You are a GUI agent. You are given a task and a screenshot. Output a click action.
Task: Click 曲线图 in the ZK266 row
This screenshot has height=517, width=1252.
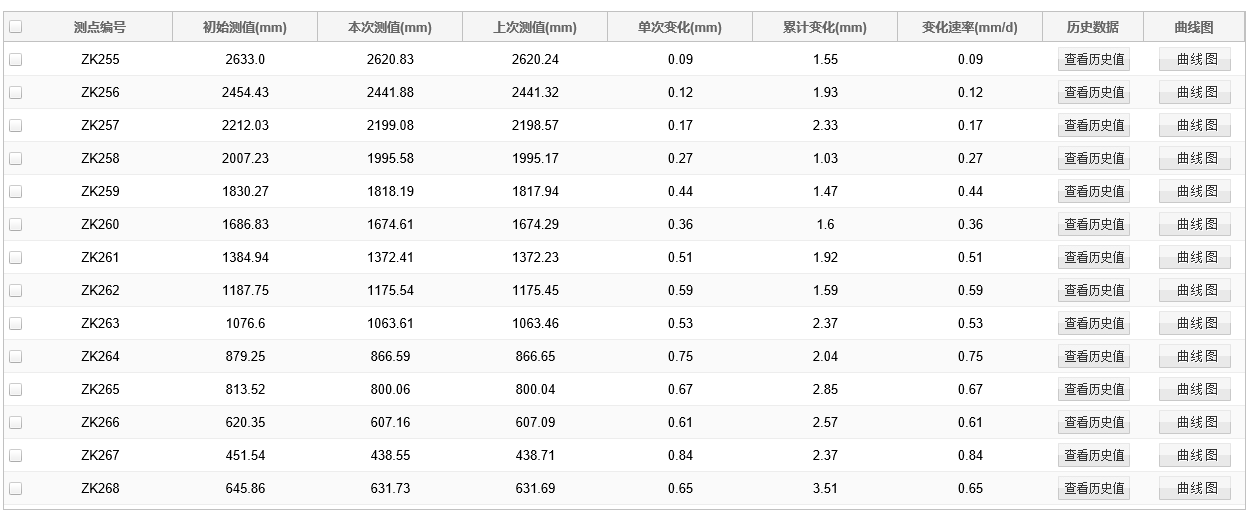click(x=1195, y=423)
